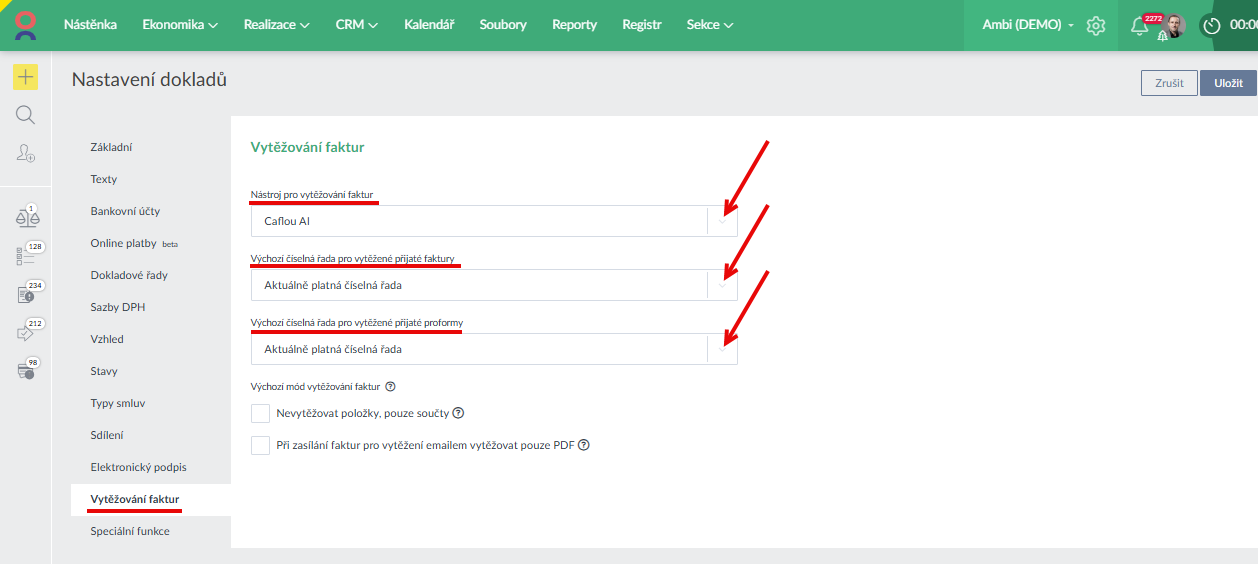Open search with the magnifier icon
This screenshot has width=1258, height=564.
click(x=25, y=115)
